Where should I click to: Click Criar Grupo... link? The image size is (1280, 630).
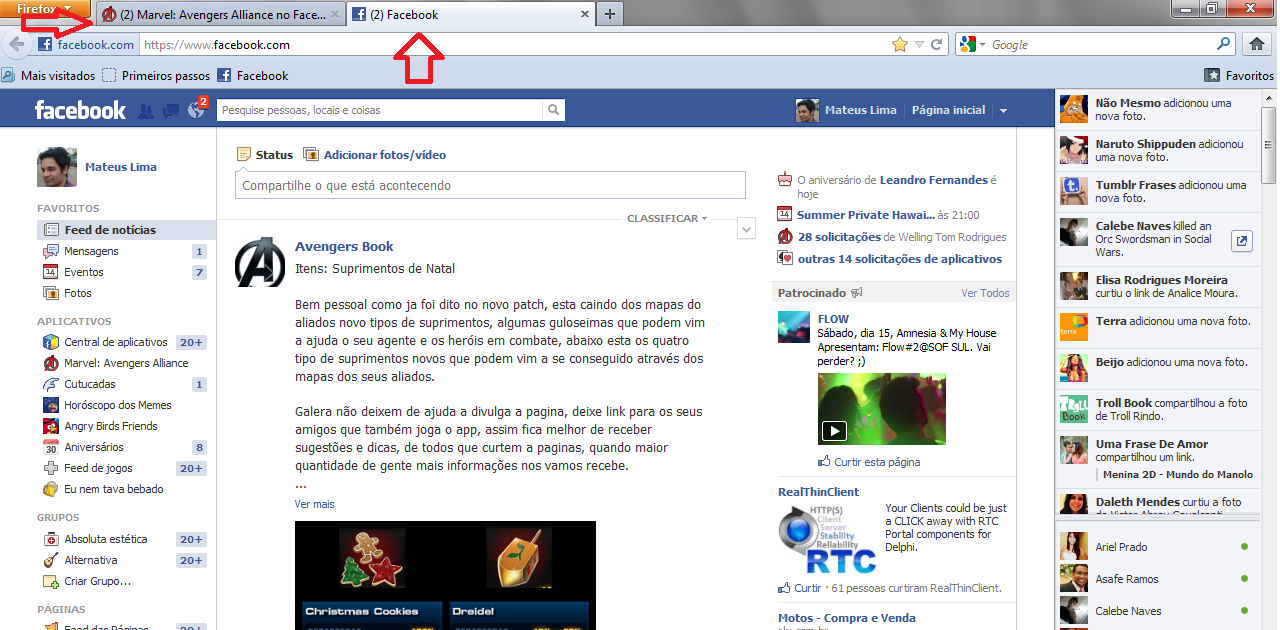[x=97, y=581]
